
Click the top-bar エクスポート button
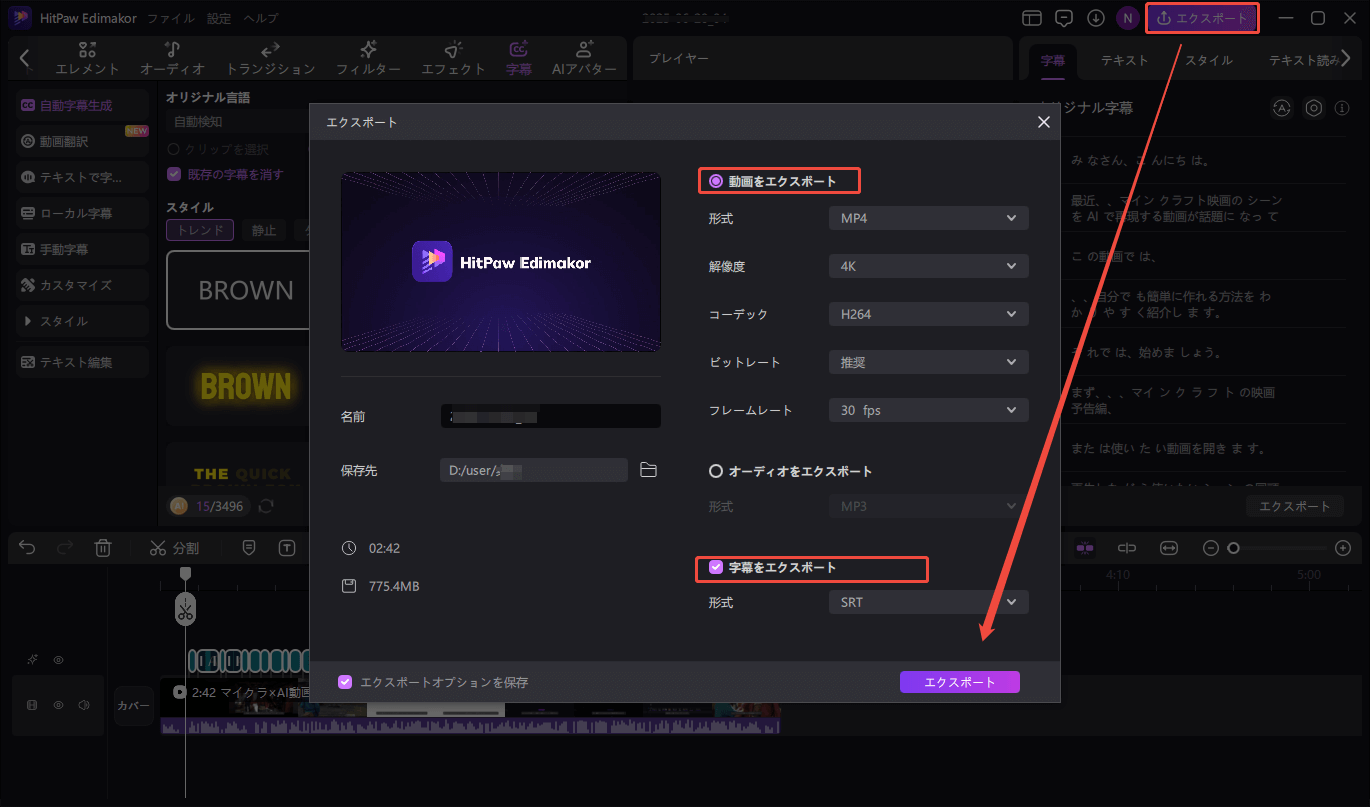[1202, 18]
